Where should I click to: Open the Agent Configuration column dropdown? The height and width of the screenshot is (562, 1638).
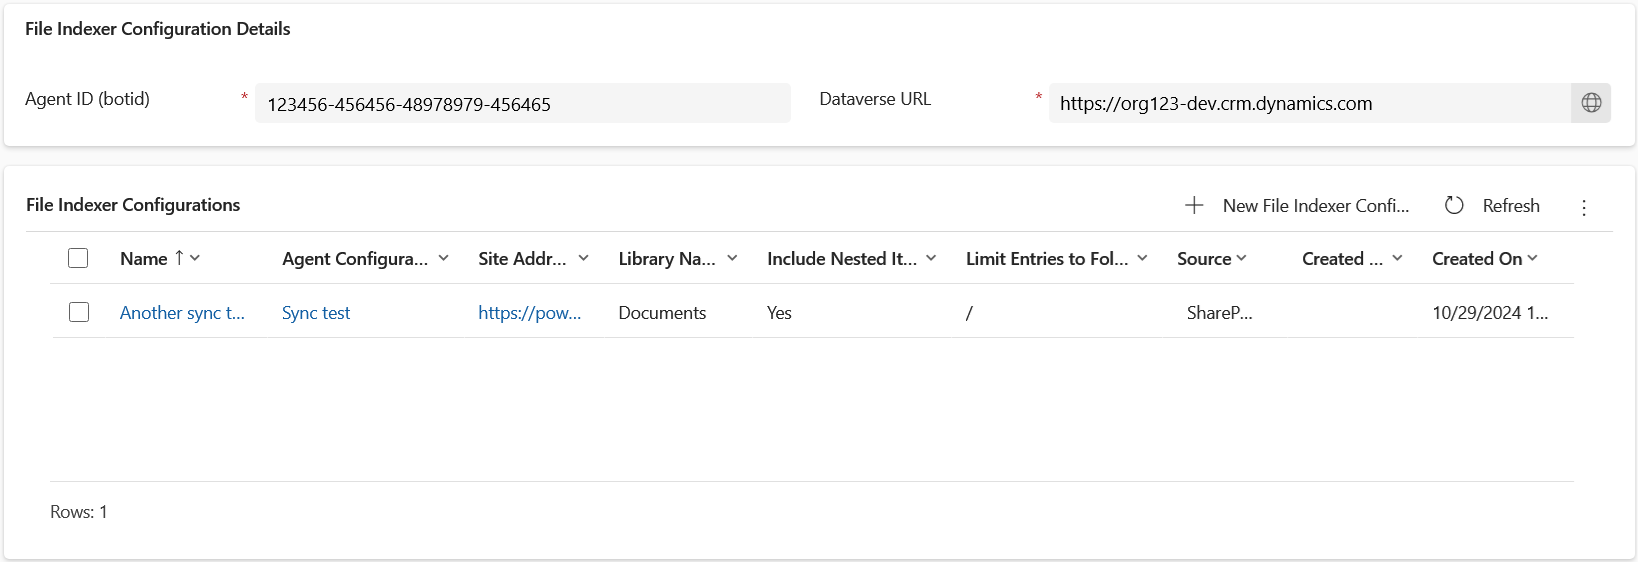(443, 258)
